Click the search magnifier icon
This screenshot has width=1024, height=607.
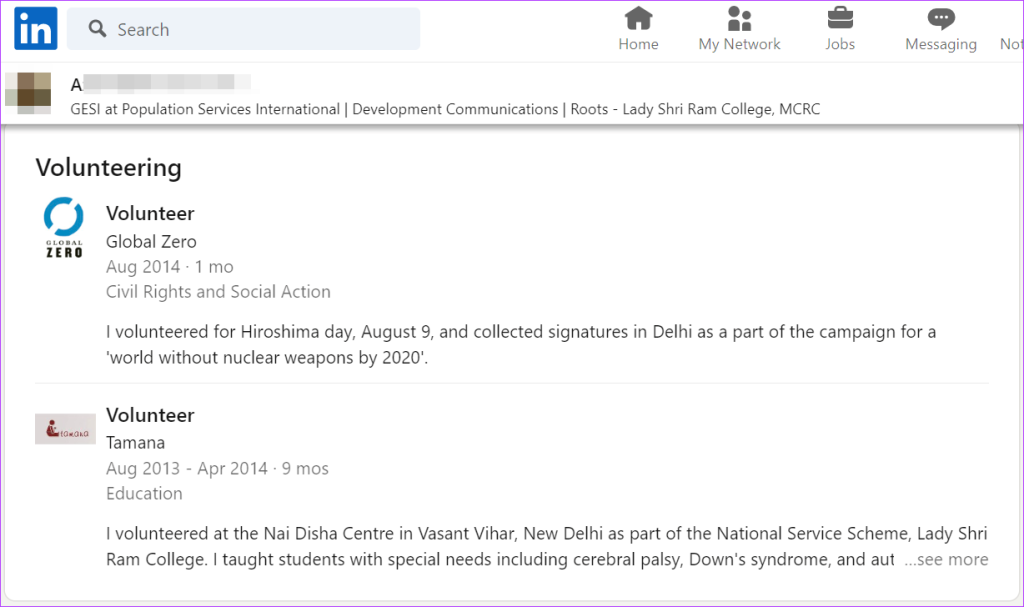[97, 29]
